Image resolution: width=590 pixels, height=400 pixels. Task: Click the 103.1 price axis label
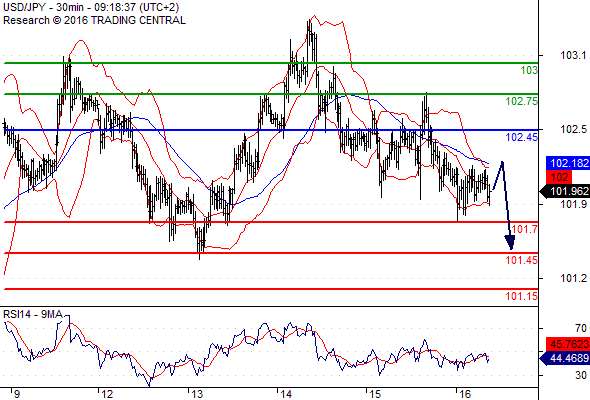coord(573,55)
